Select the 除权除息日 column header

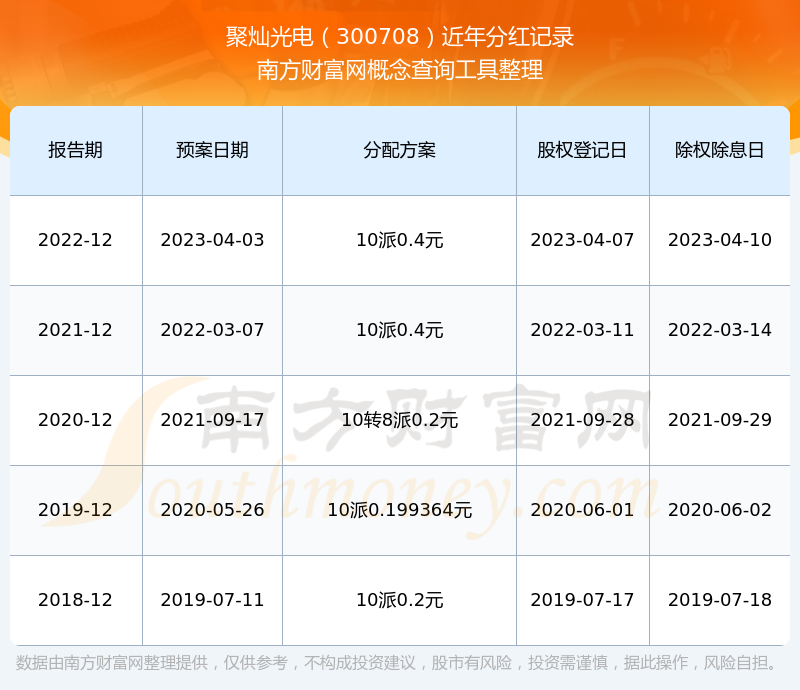click(x=719, y=150)
